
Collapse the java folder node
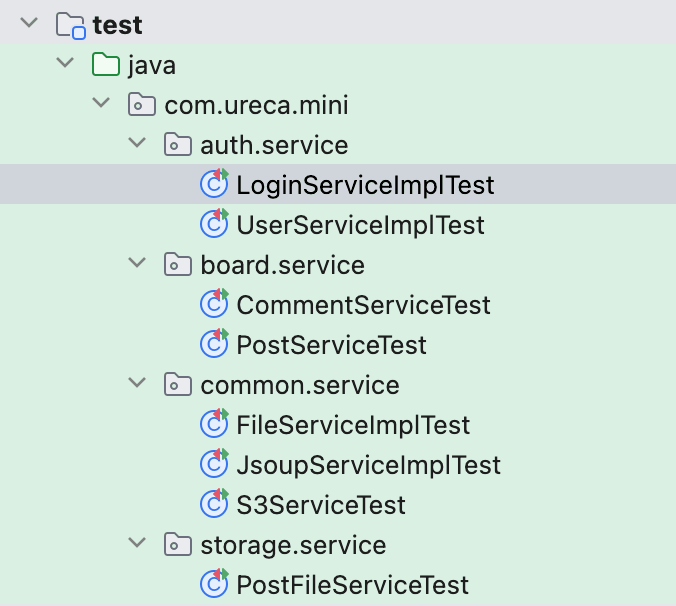point(65,64)
